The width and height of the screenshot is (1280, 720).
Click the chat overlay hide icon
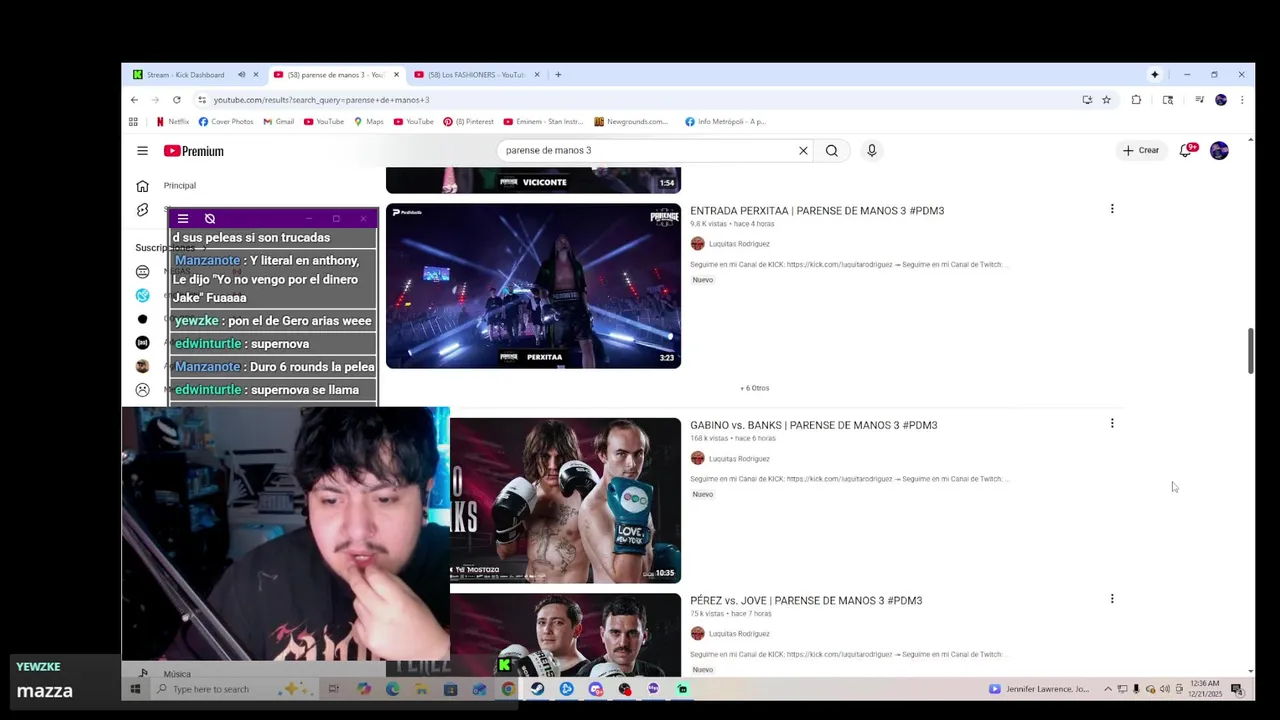click(x=210, y=218)
